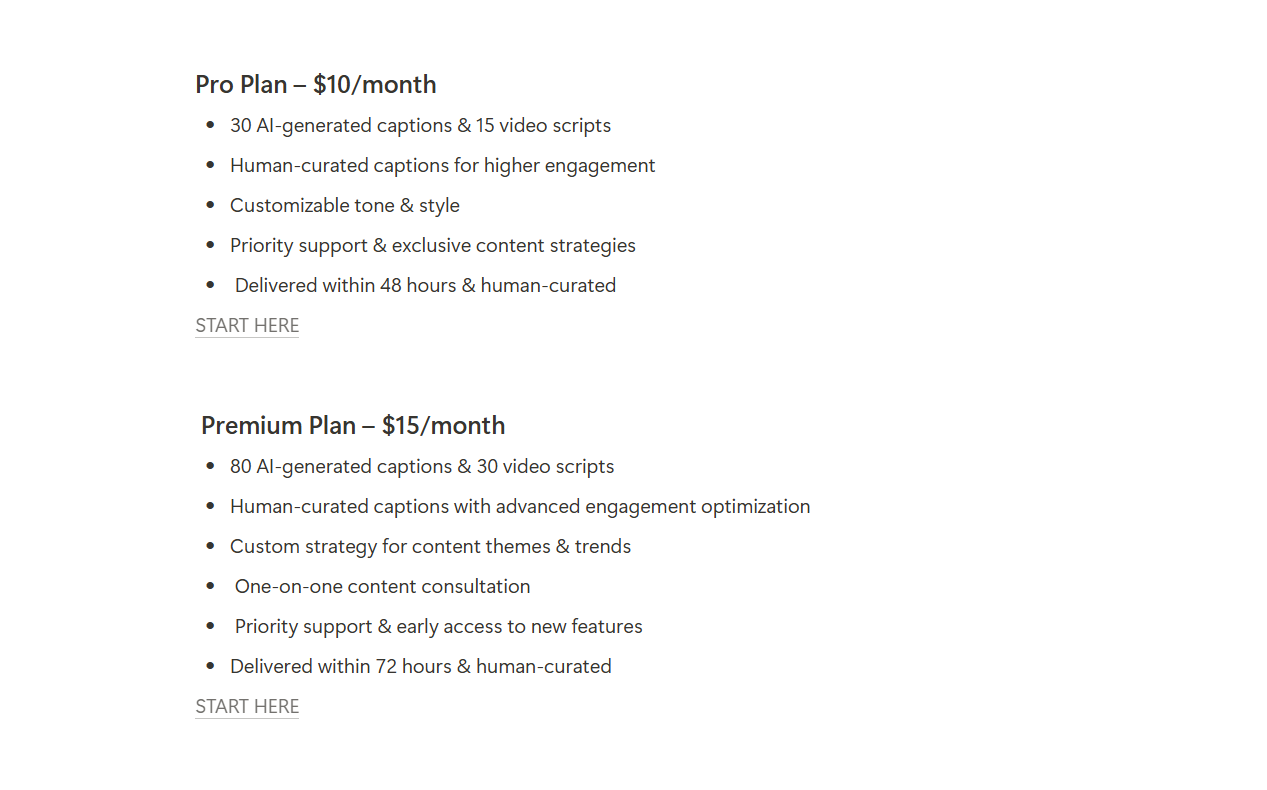Click '30 AI-generated captions & 15 video scripts' text

point(420,126)
